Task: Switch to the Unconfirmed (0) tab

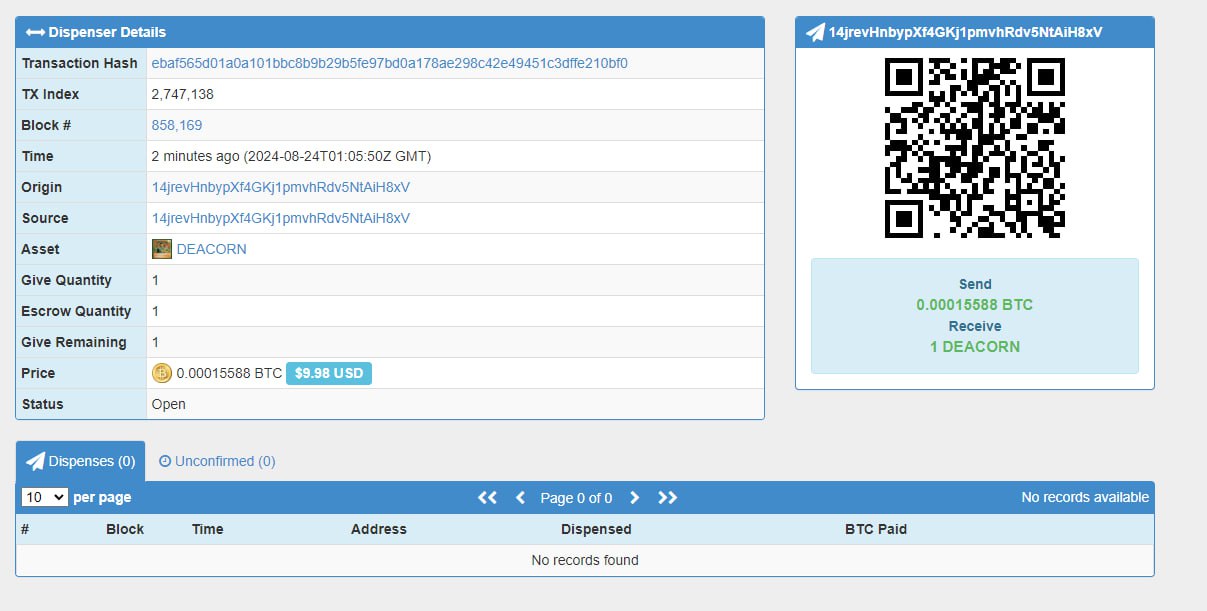Action: point(217,461)
